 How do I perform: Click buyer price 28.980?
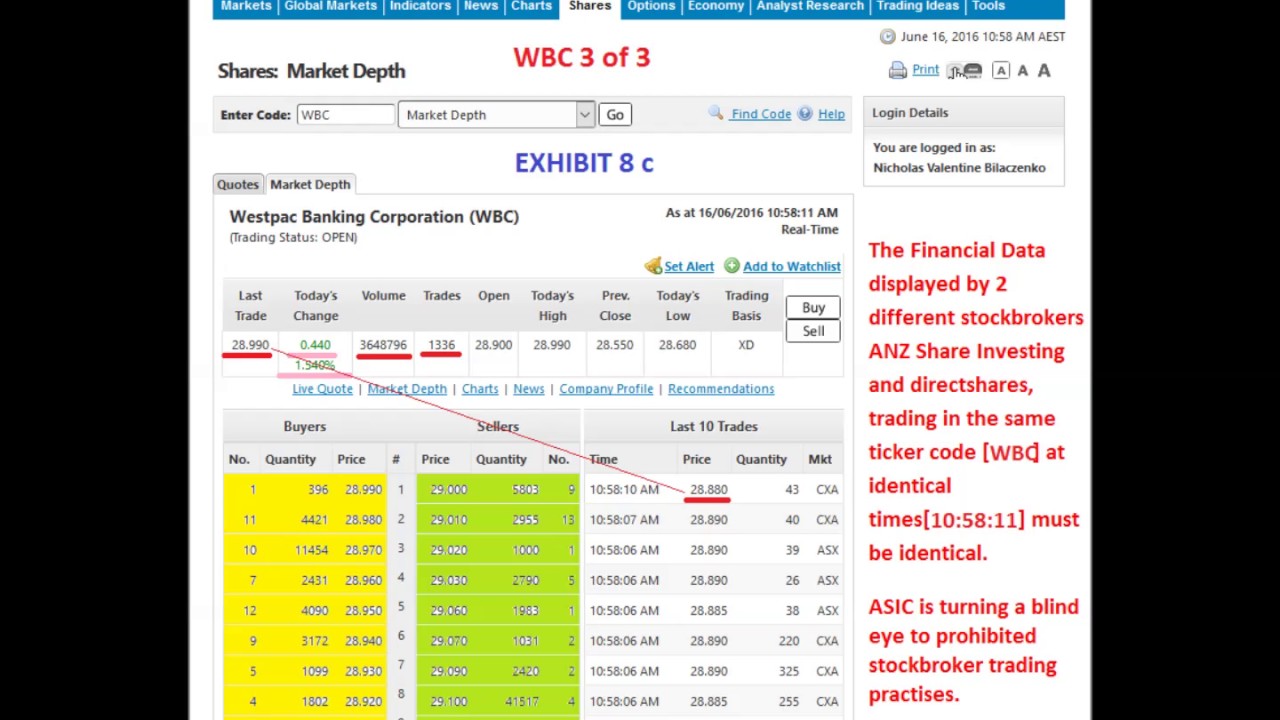coord(363,520)
